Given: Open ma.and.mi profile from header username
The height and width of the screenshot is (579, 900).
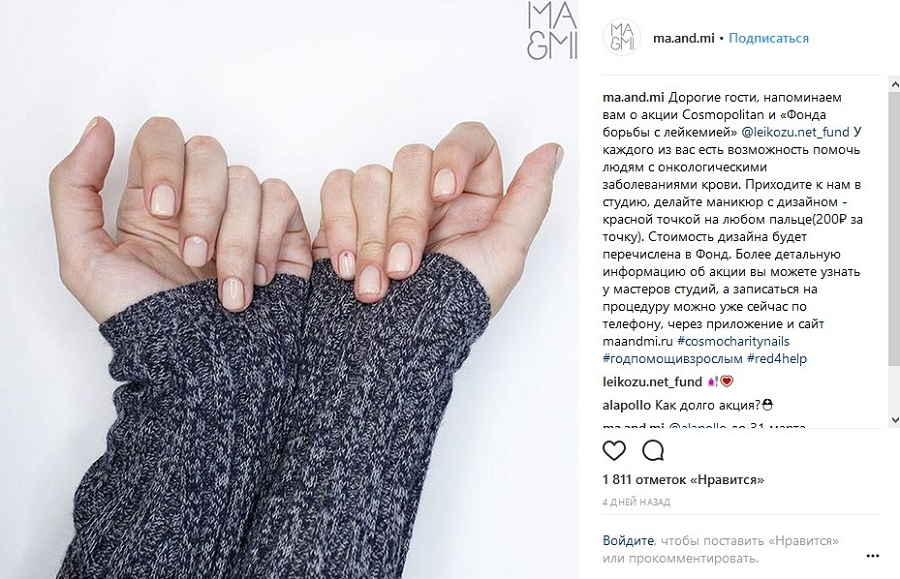Looking at the screenshot, I should point(684,38).
